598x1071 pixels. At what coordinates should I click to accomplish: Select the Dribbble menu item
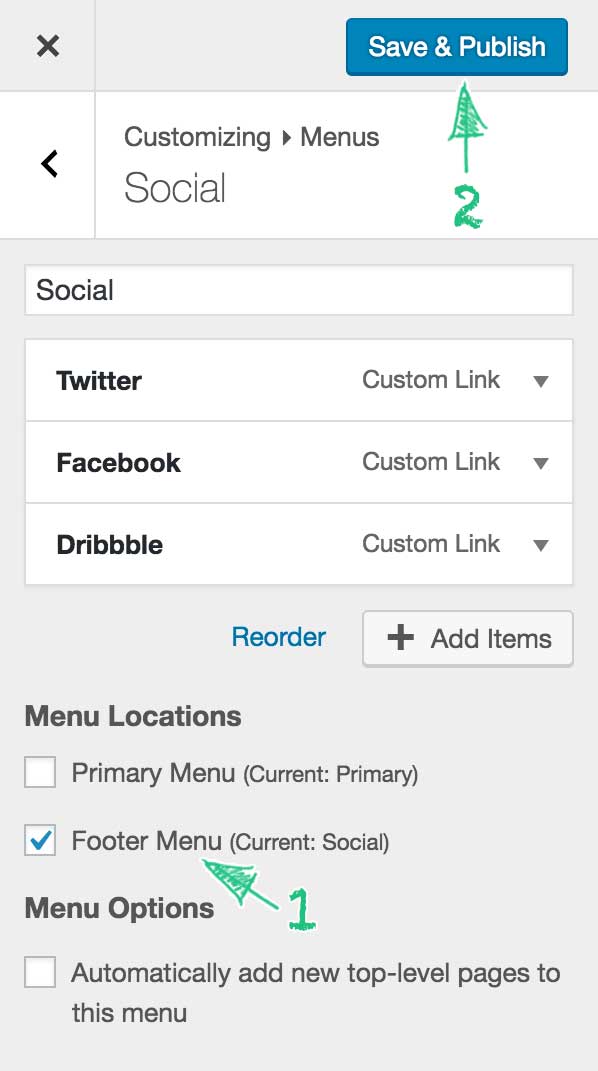coord(299,544)
